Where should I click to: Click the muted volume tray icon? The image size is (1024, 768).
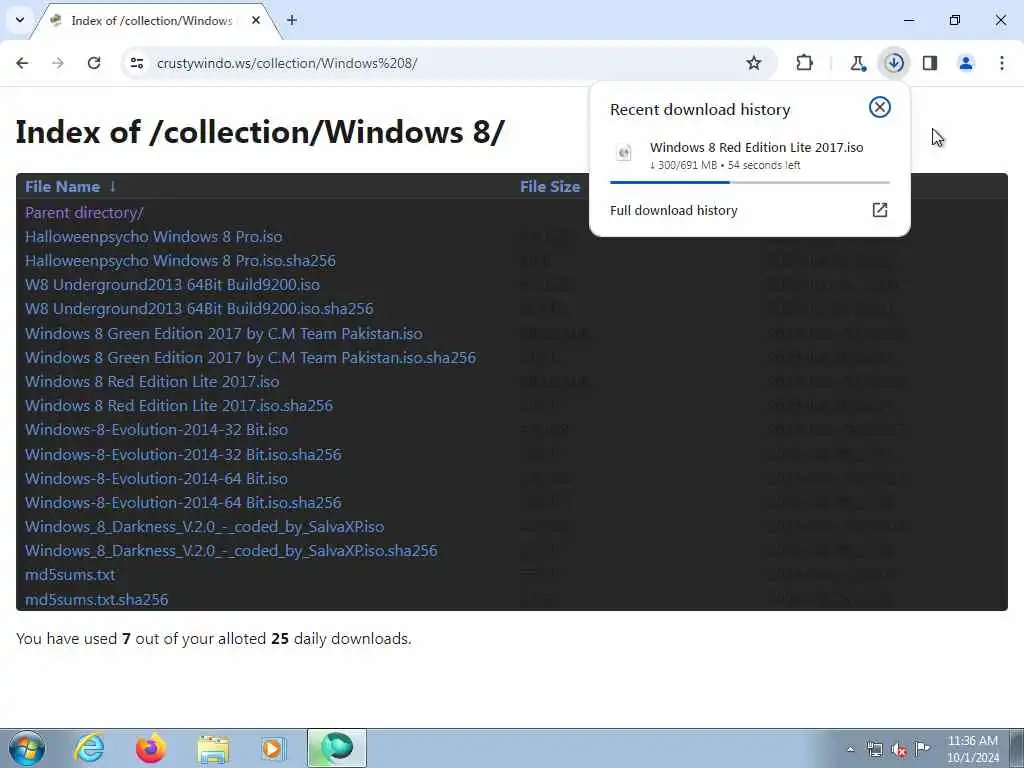tap(899, 750)
